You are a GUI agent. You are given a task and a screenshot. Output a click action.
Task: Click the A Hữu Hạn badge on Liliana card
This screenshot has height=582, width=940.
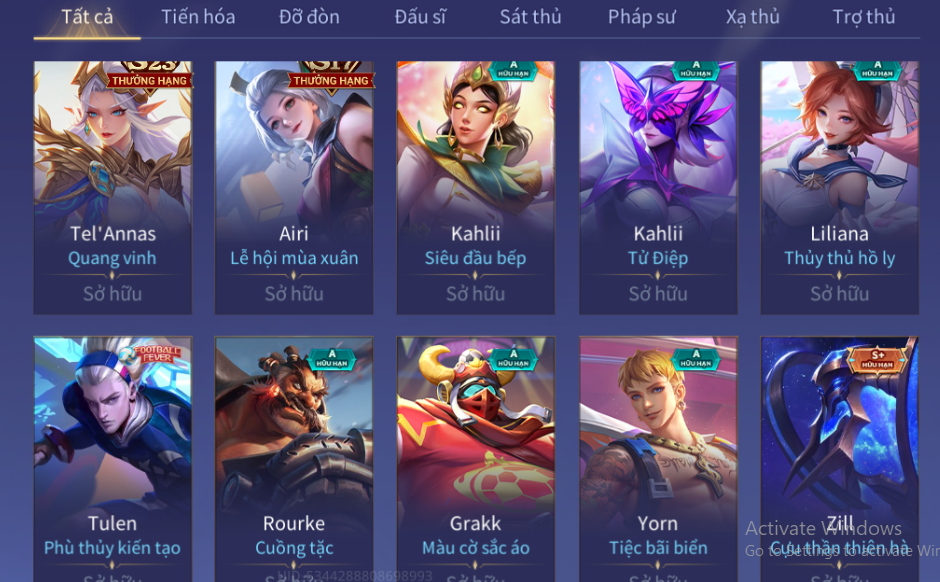pyautogui.click(x=878, y=71)
